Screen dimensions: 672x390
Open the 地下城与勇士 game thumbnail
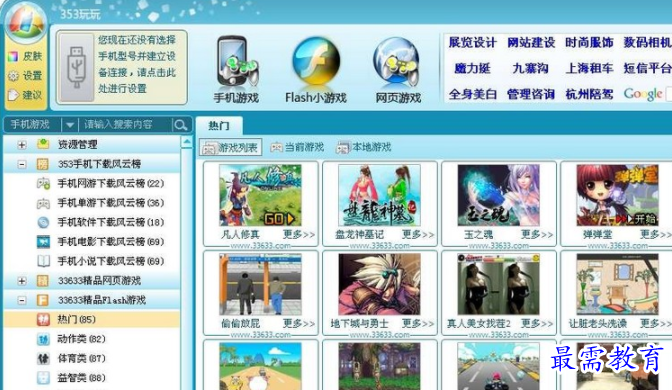pyautogui.click(x=379, y=284)
